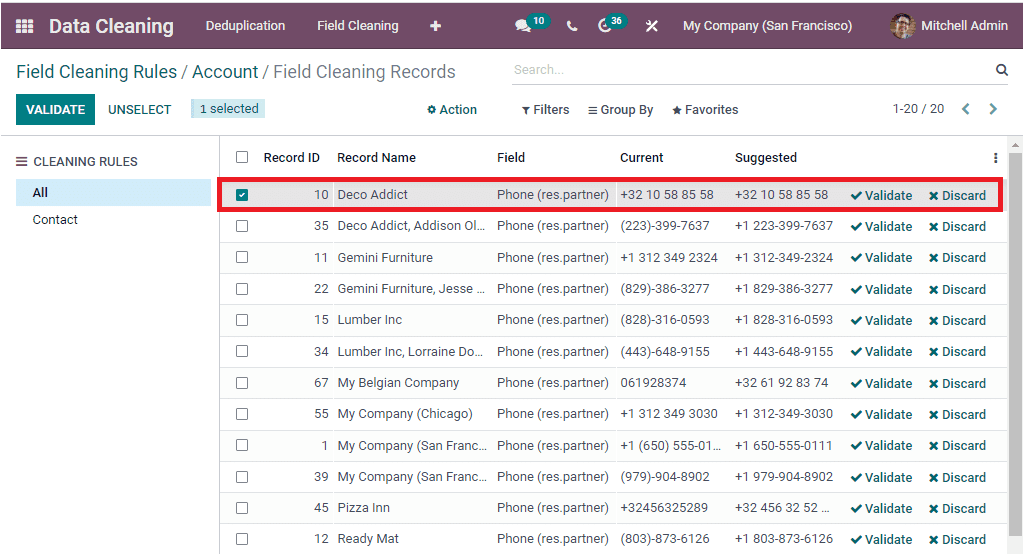Screen dimensions: 1024x555
Task: Open the Group By dropdown
Action: coord(621,110)
